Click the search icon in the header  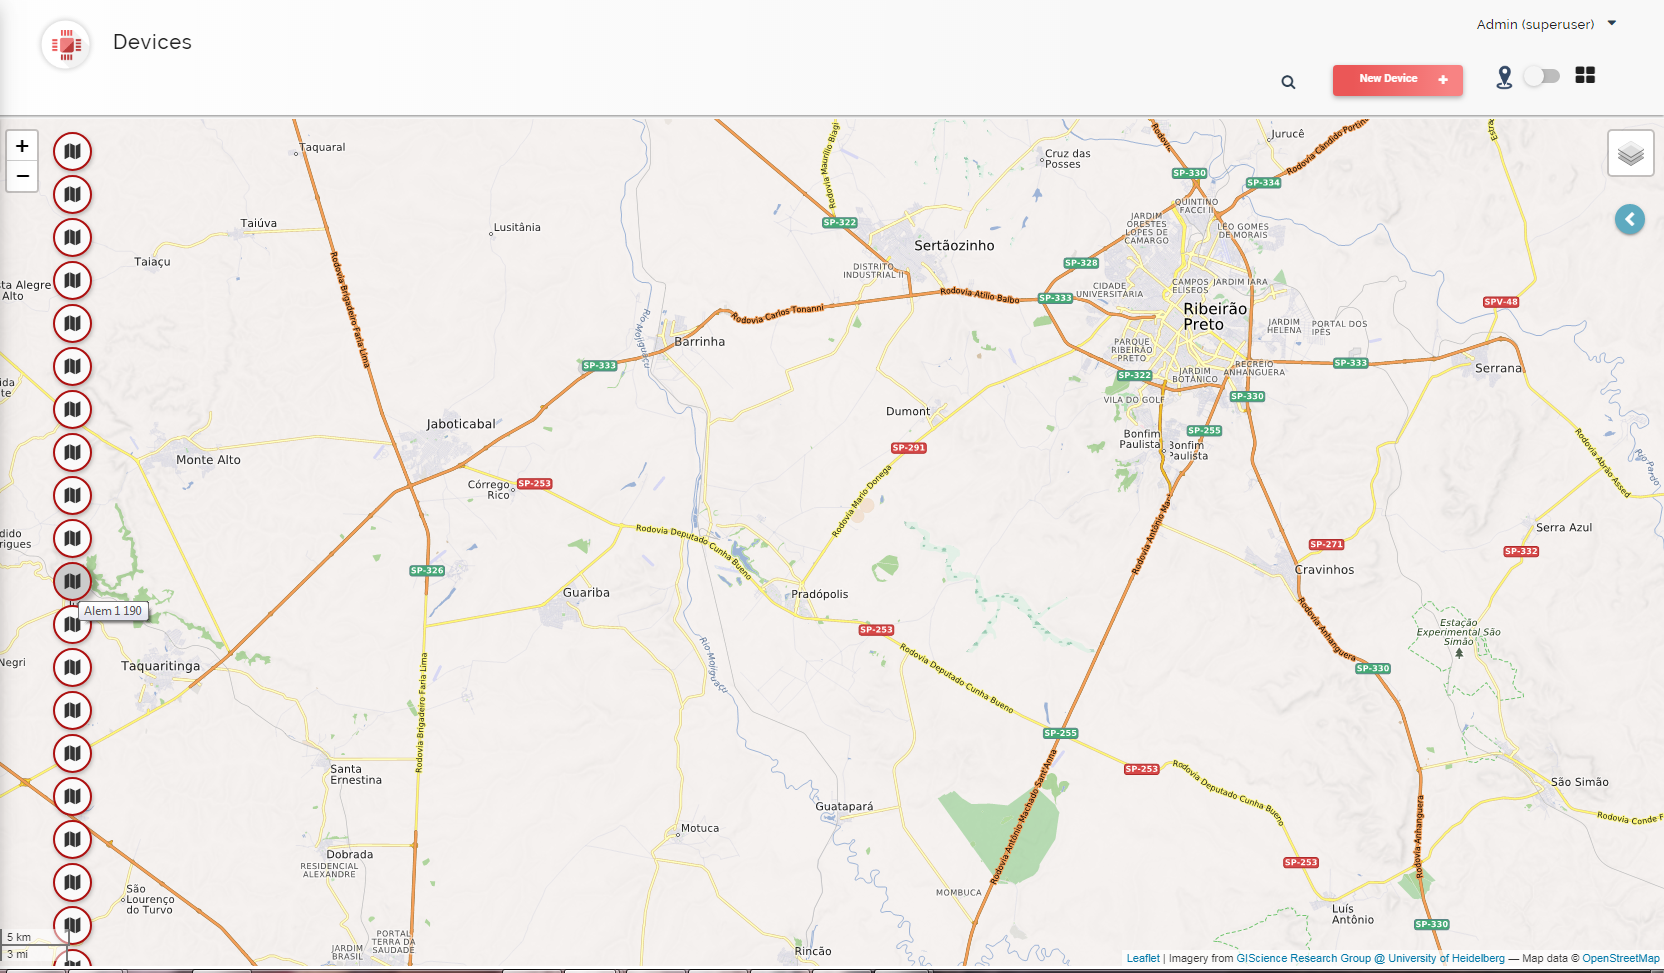coord(1288,82)
